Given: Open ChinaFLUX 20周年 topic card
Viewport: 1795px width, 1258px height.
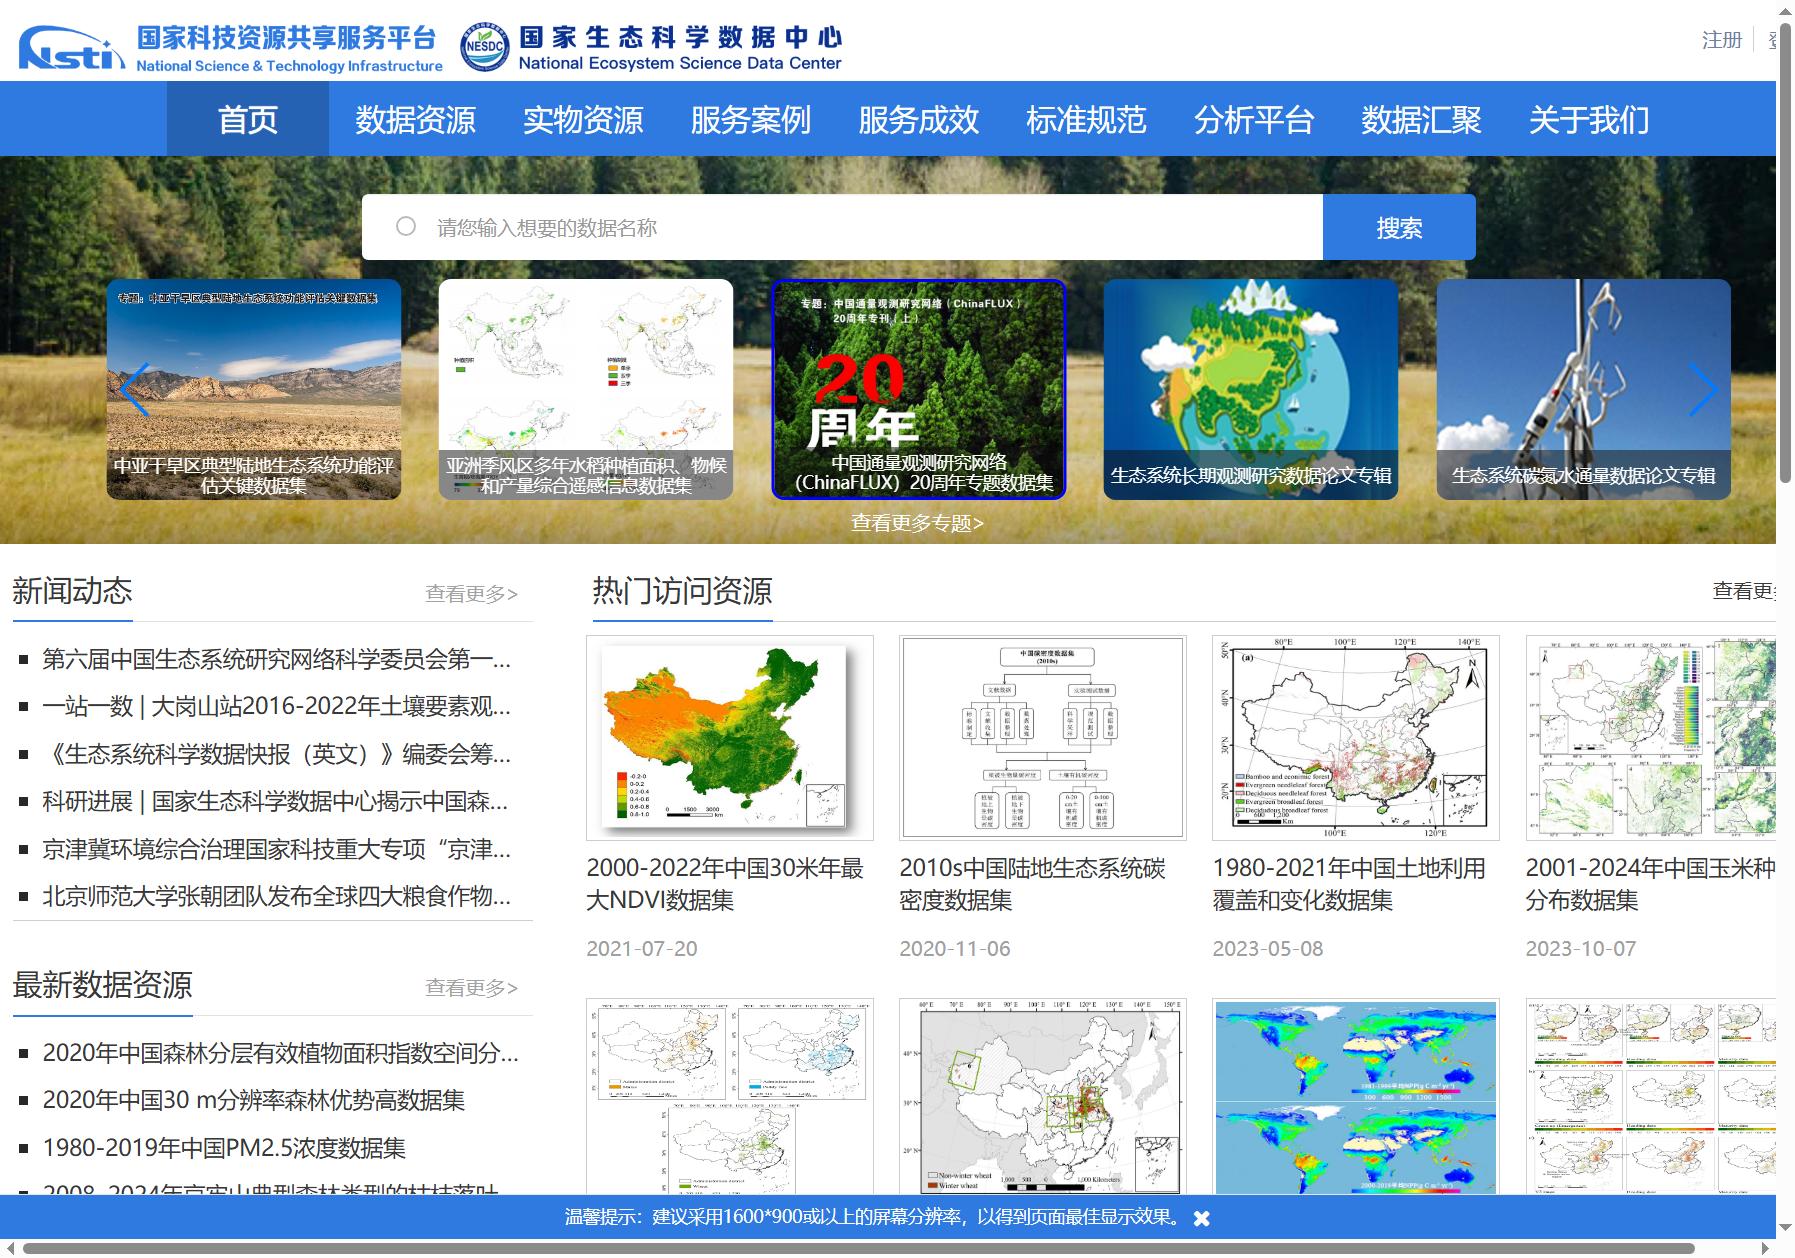Looking at the screenshot, I should (918, 389).
